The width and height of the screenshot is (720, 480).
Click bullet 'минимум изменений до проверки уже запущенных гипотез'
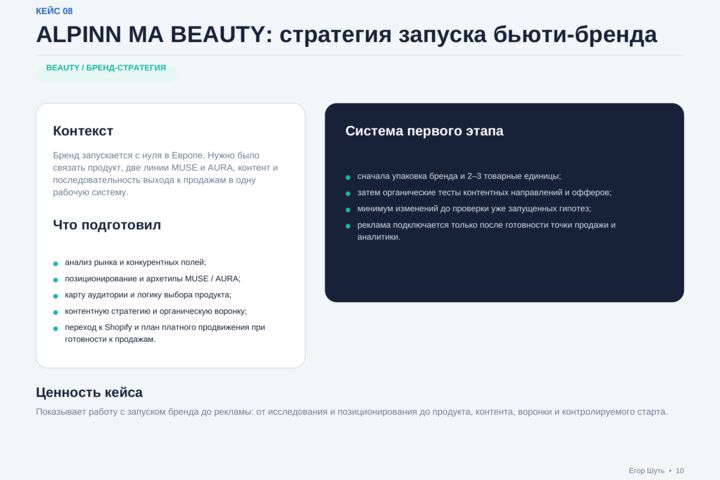474,209
